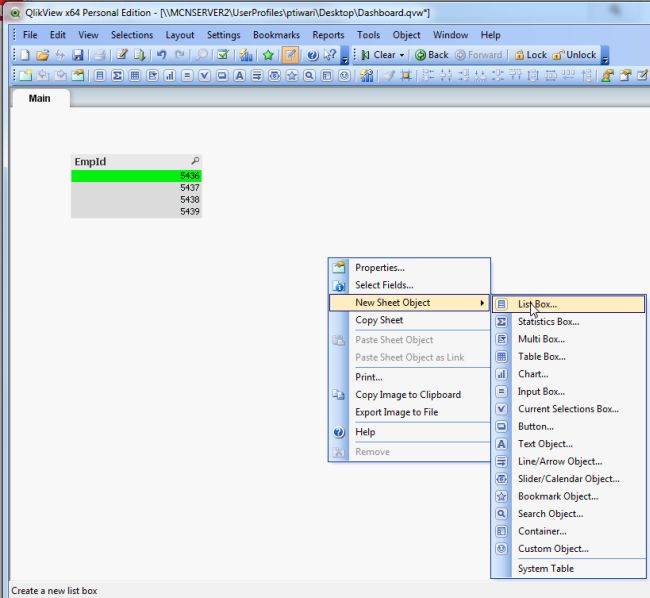
Task: Open the Bookmarks menu
Action: (276, 35)
